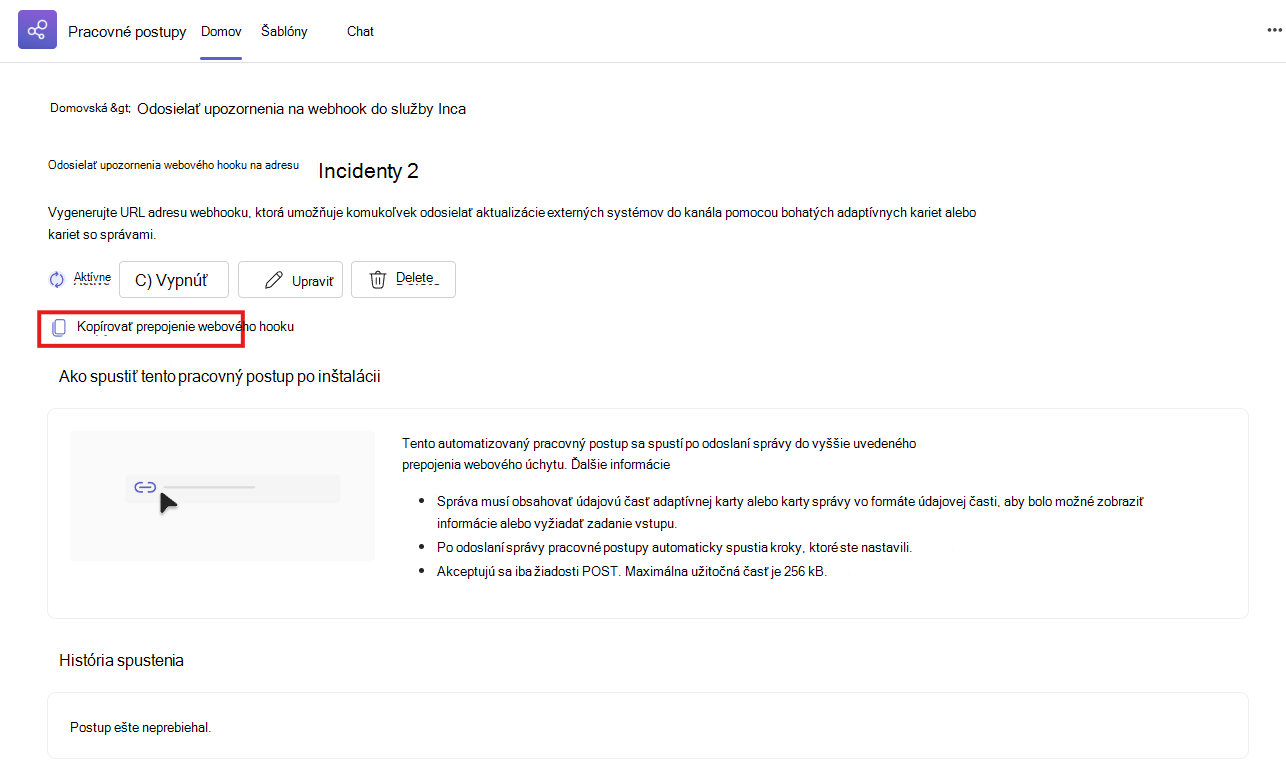Click the Postup ešte neprebiehal history panel
This screenshot has height=768, width=1286.
pyautogui.click(x=648, y=726)
